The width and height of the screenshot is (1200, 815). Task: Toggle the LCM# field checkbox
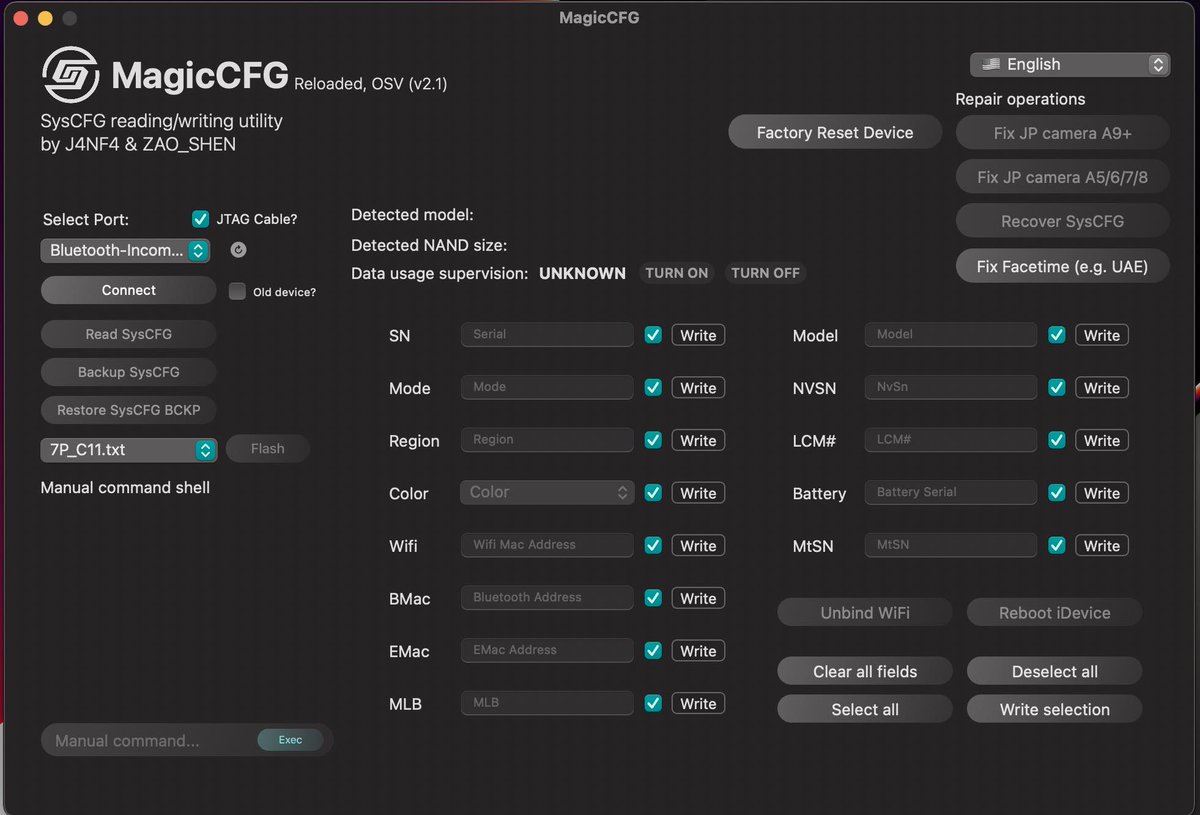1057,440
